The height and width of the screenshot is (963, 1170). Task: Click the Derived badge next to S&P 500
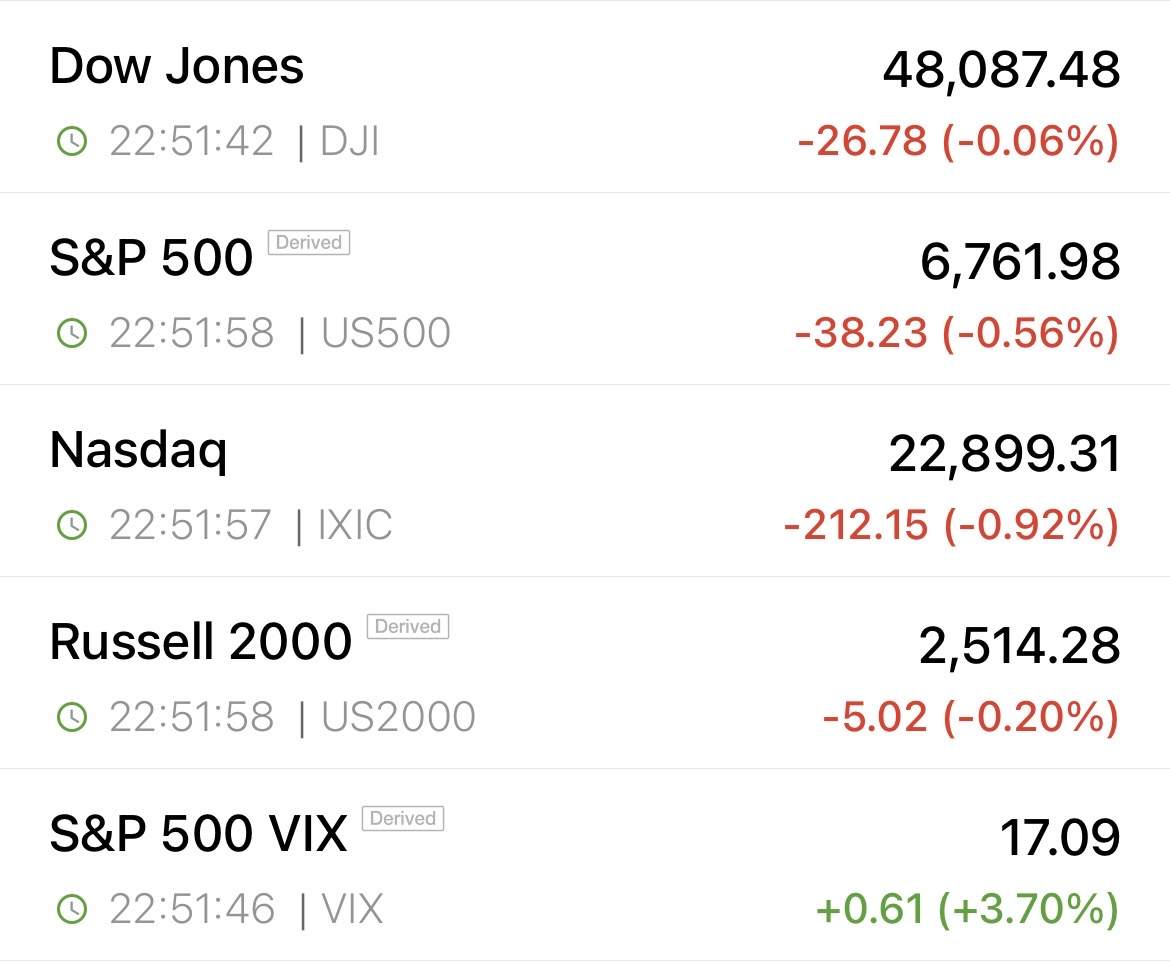point(308,243)
